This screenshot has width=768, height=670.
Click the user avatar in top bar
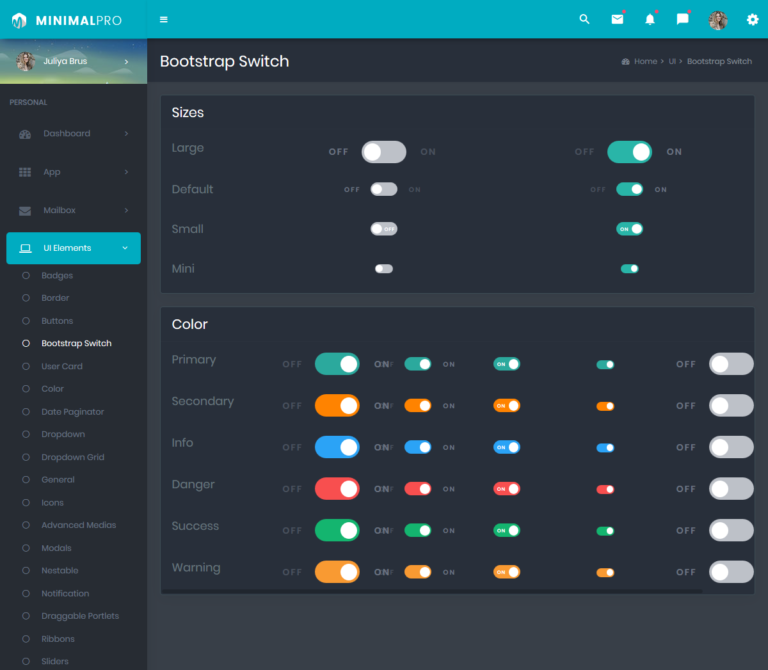tap(718, 20)
